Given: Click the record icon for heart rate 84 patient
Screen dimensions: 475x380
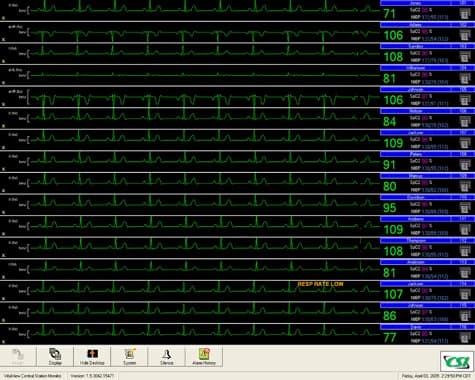Looking at the screenshot, I should 464,122.
